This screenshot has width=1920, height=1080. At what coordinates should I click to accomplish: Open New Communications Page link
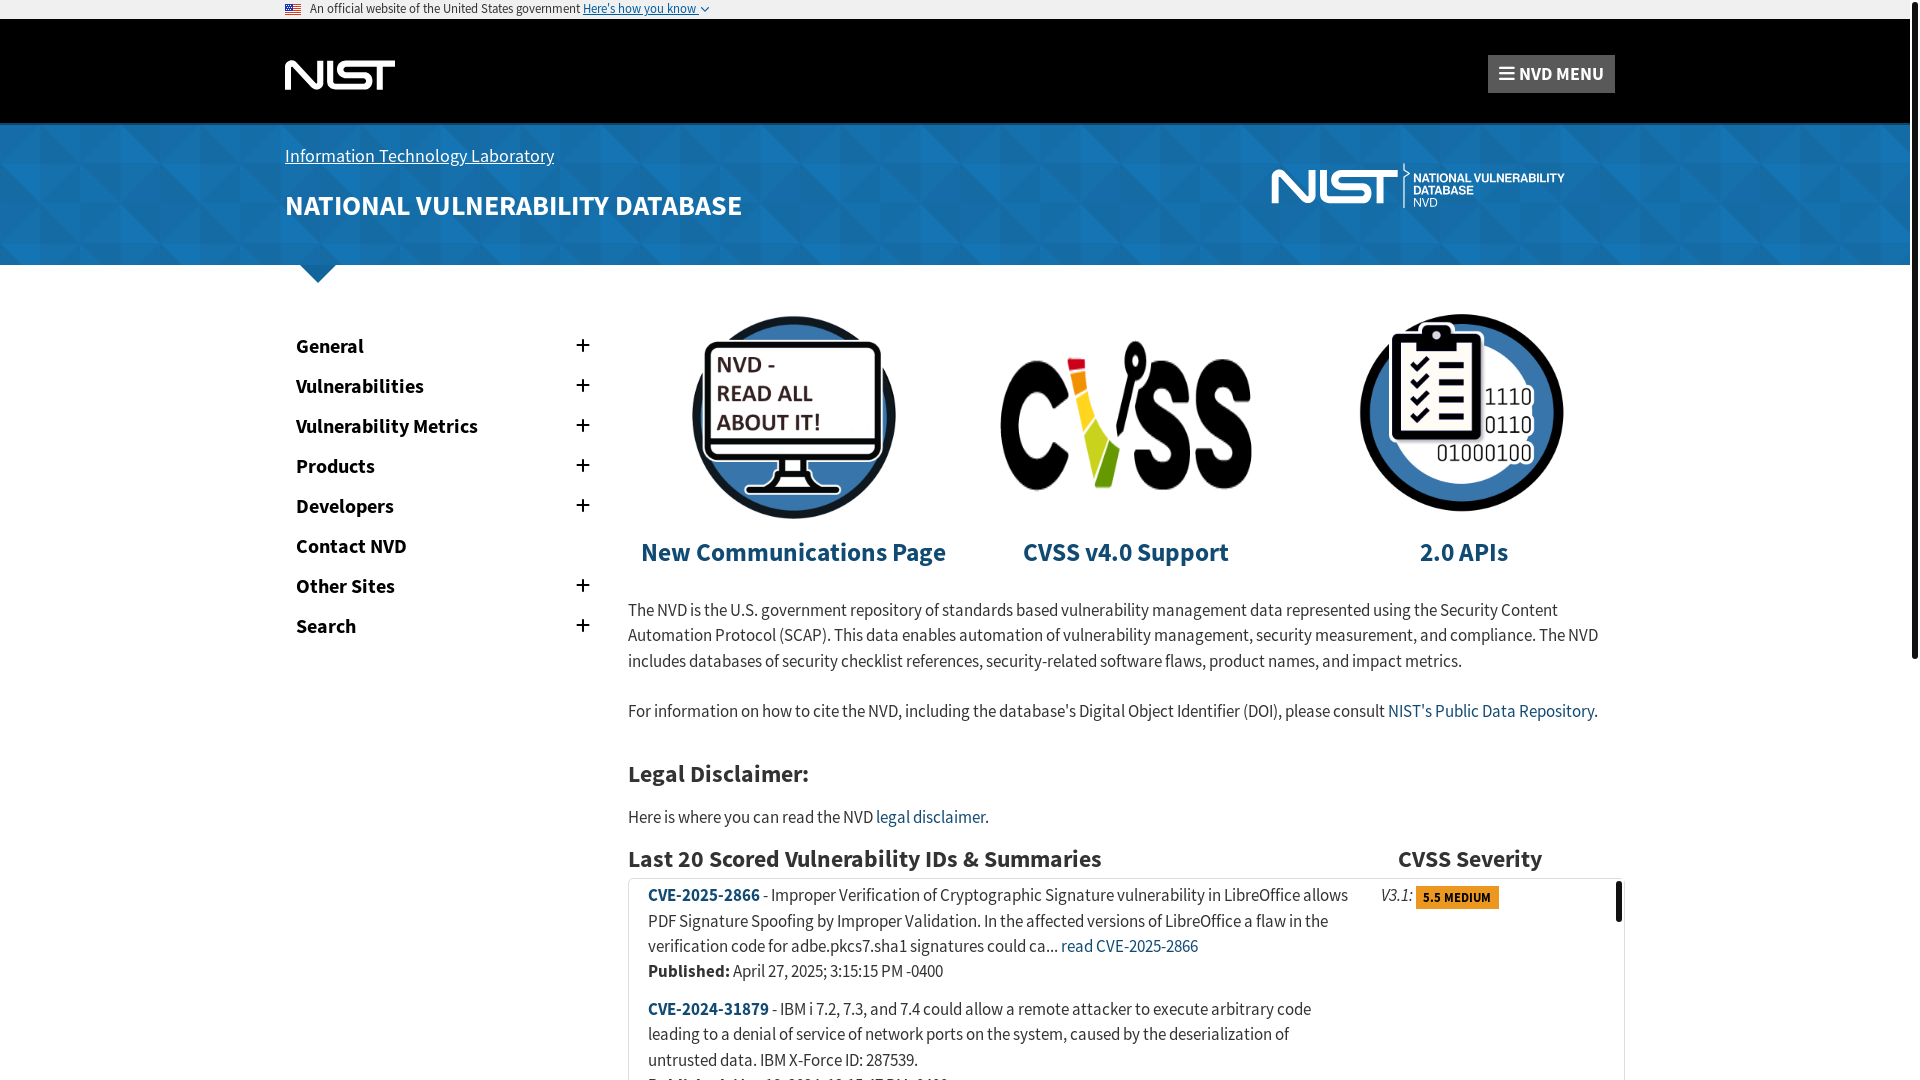[x=793, y=552]
